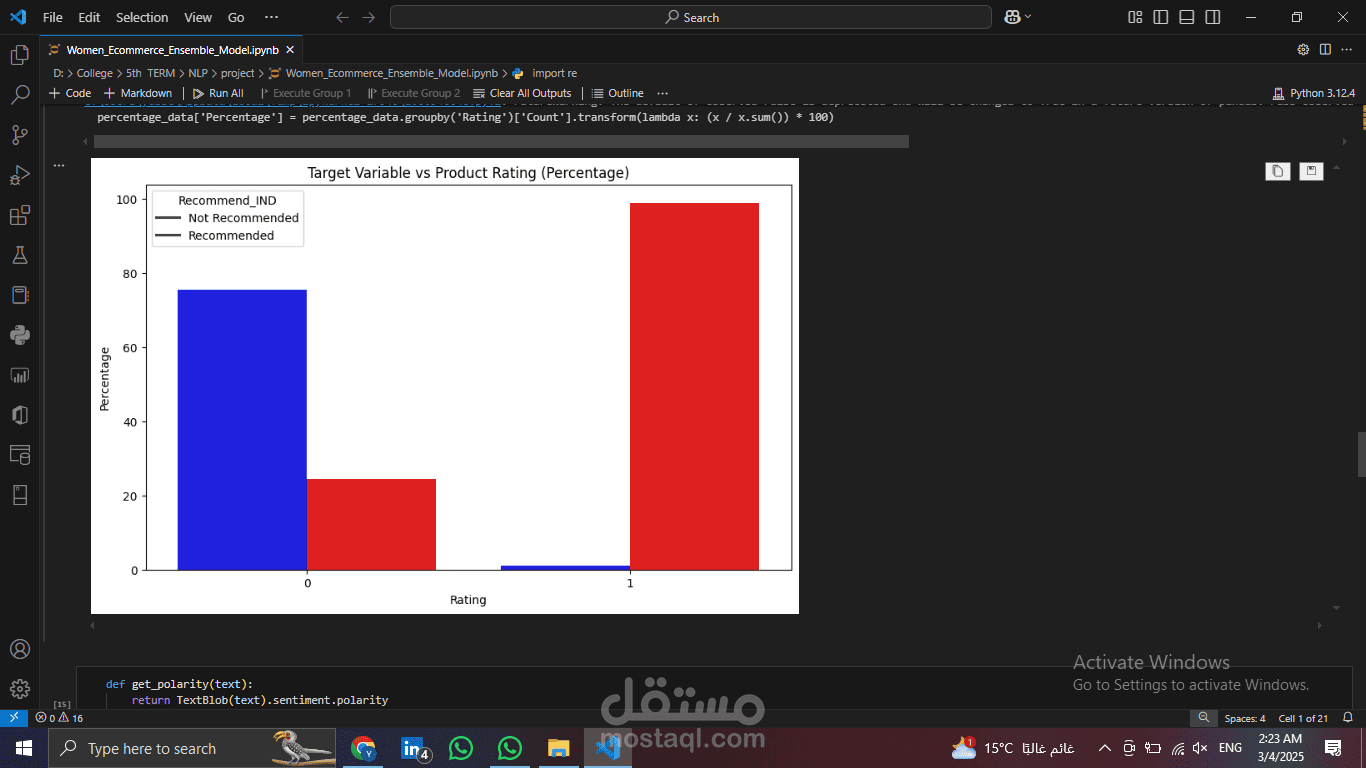Screen dimensions: 1366x768
Task: Click the output horizontal scrollbar
Action: [501, 142]
